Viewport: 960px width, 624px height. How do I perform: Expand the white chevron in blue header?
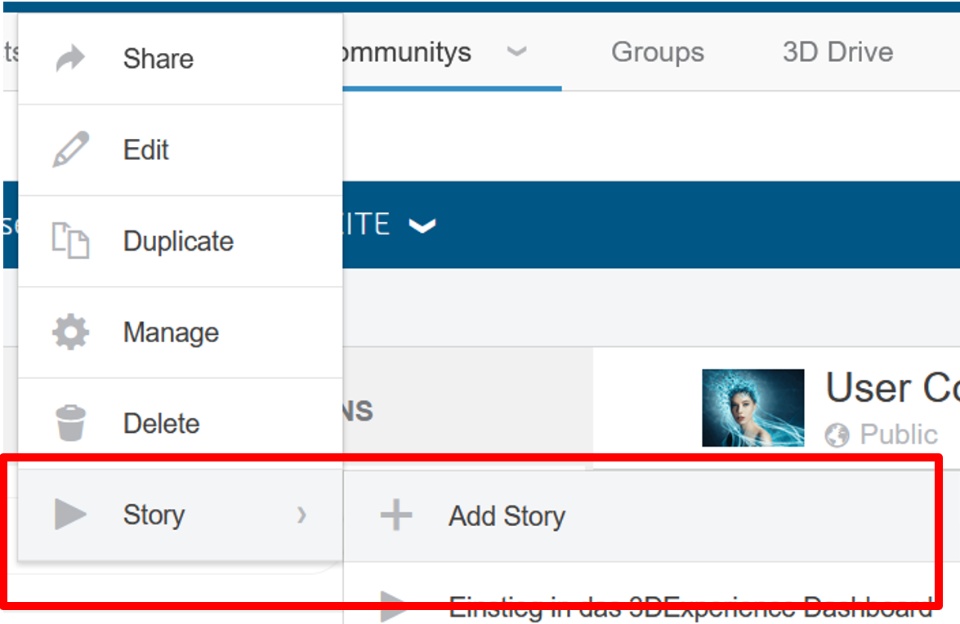point(423,226)
